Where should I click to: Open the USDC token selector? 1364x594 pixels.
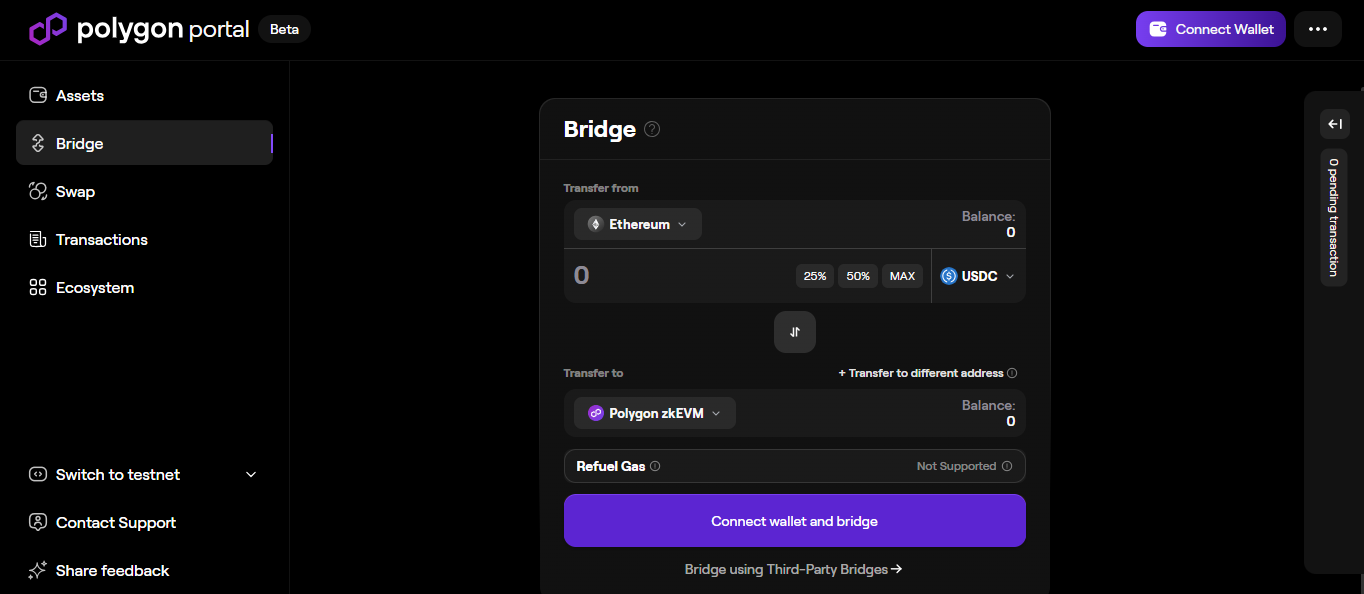(x=978, y=276)
